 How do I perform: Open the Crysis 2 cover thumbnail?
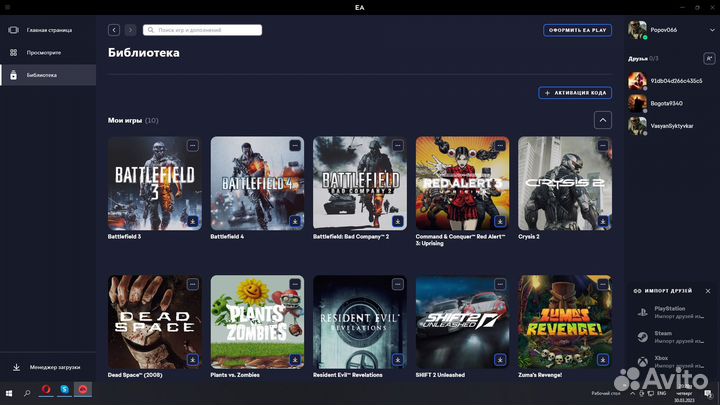point(565,183)
